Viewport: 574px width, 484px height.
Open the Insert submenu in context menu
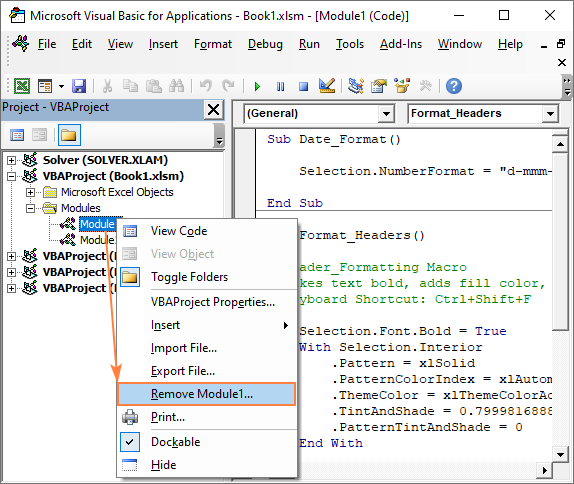point(207,325)
